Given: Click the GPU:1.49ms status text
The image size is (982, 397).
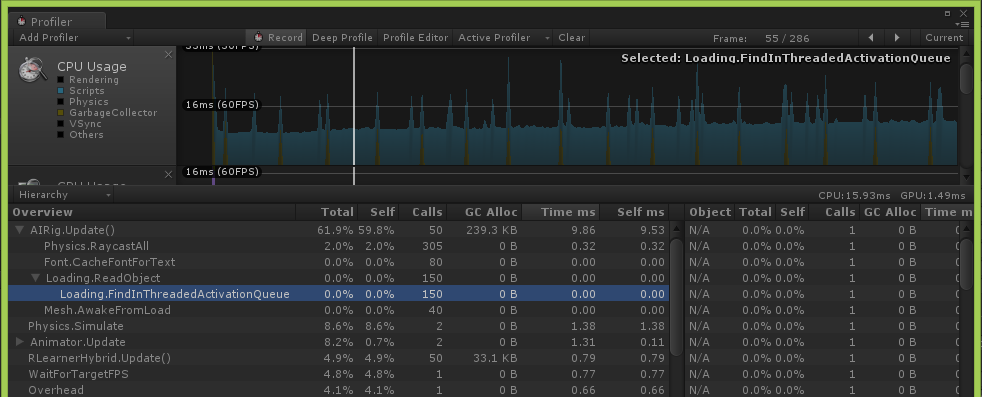Looking at the screenshot, I should tap(933, 195).
